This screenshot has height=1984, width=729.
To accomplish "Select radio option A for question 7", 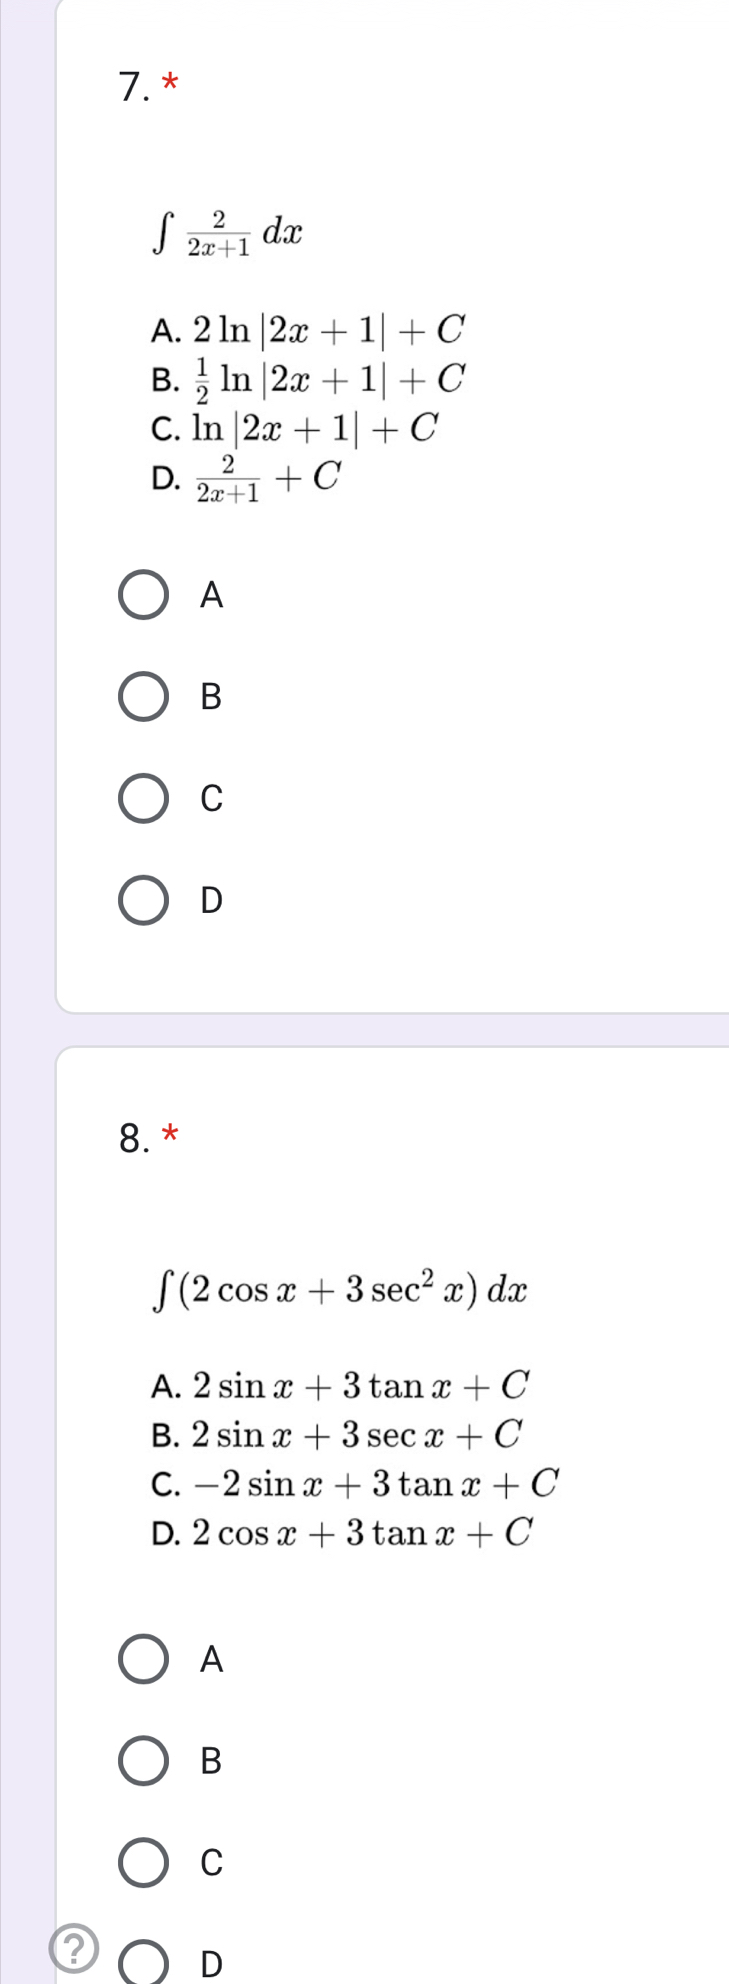I will [144, 596].
